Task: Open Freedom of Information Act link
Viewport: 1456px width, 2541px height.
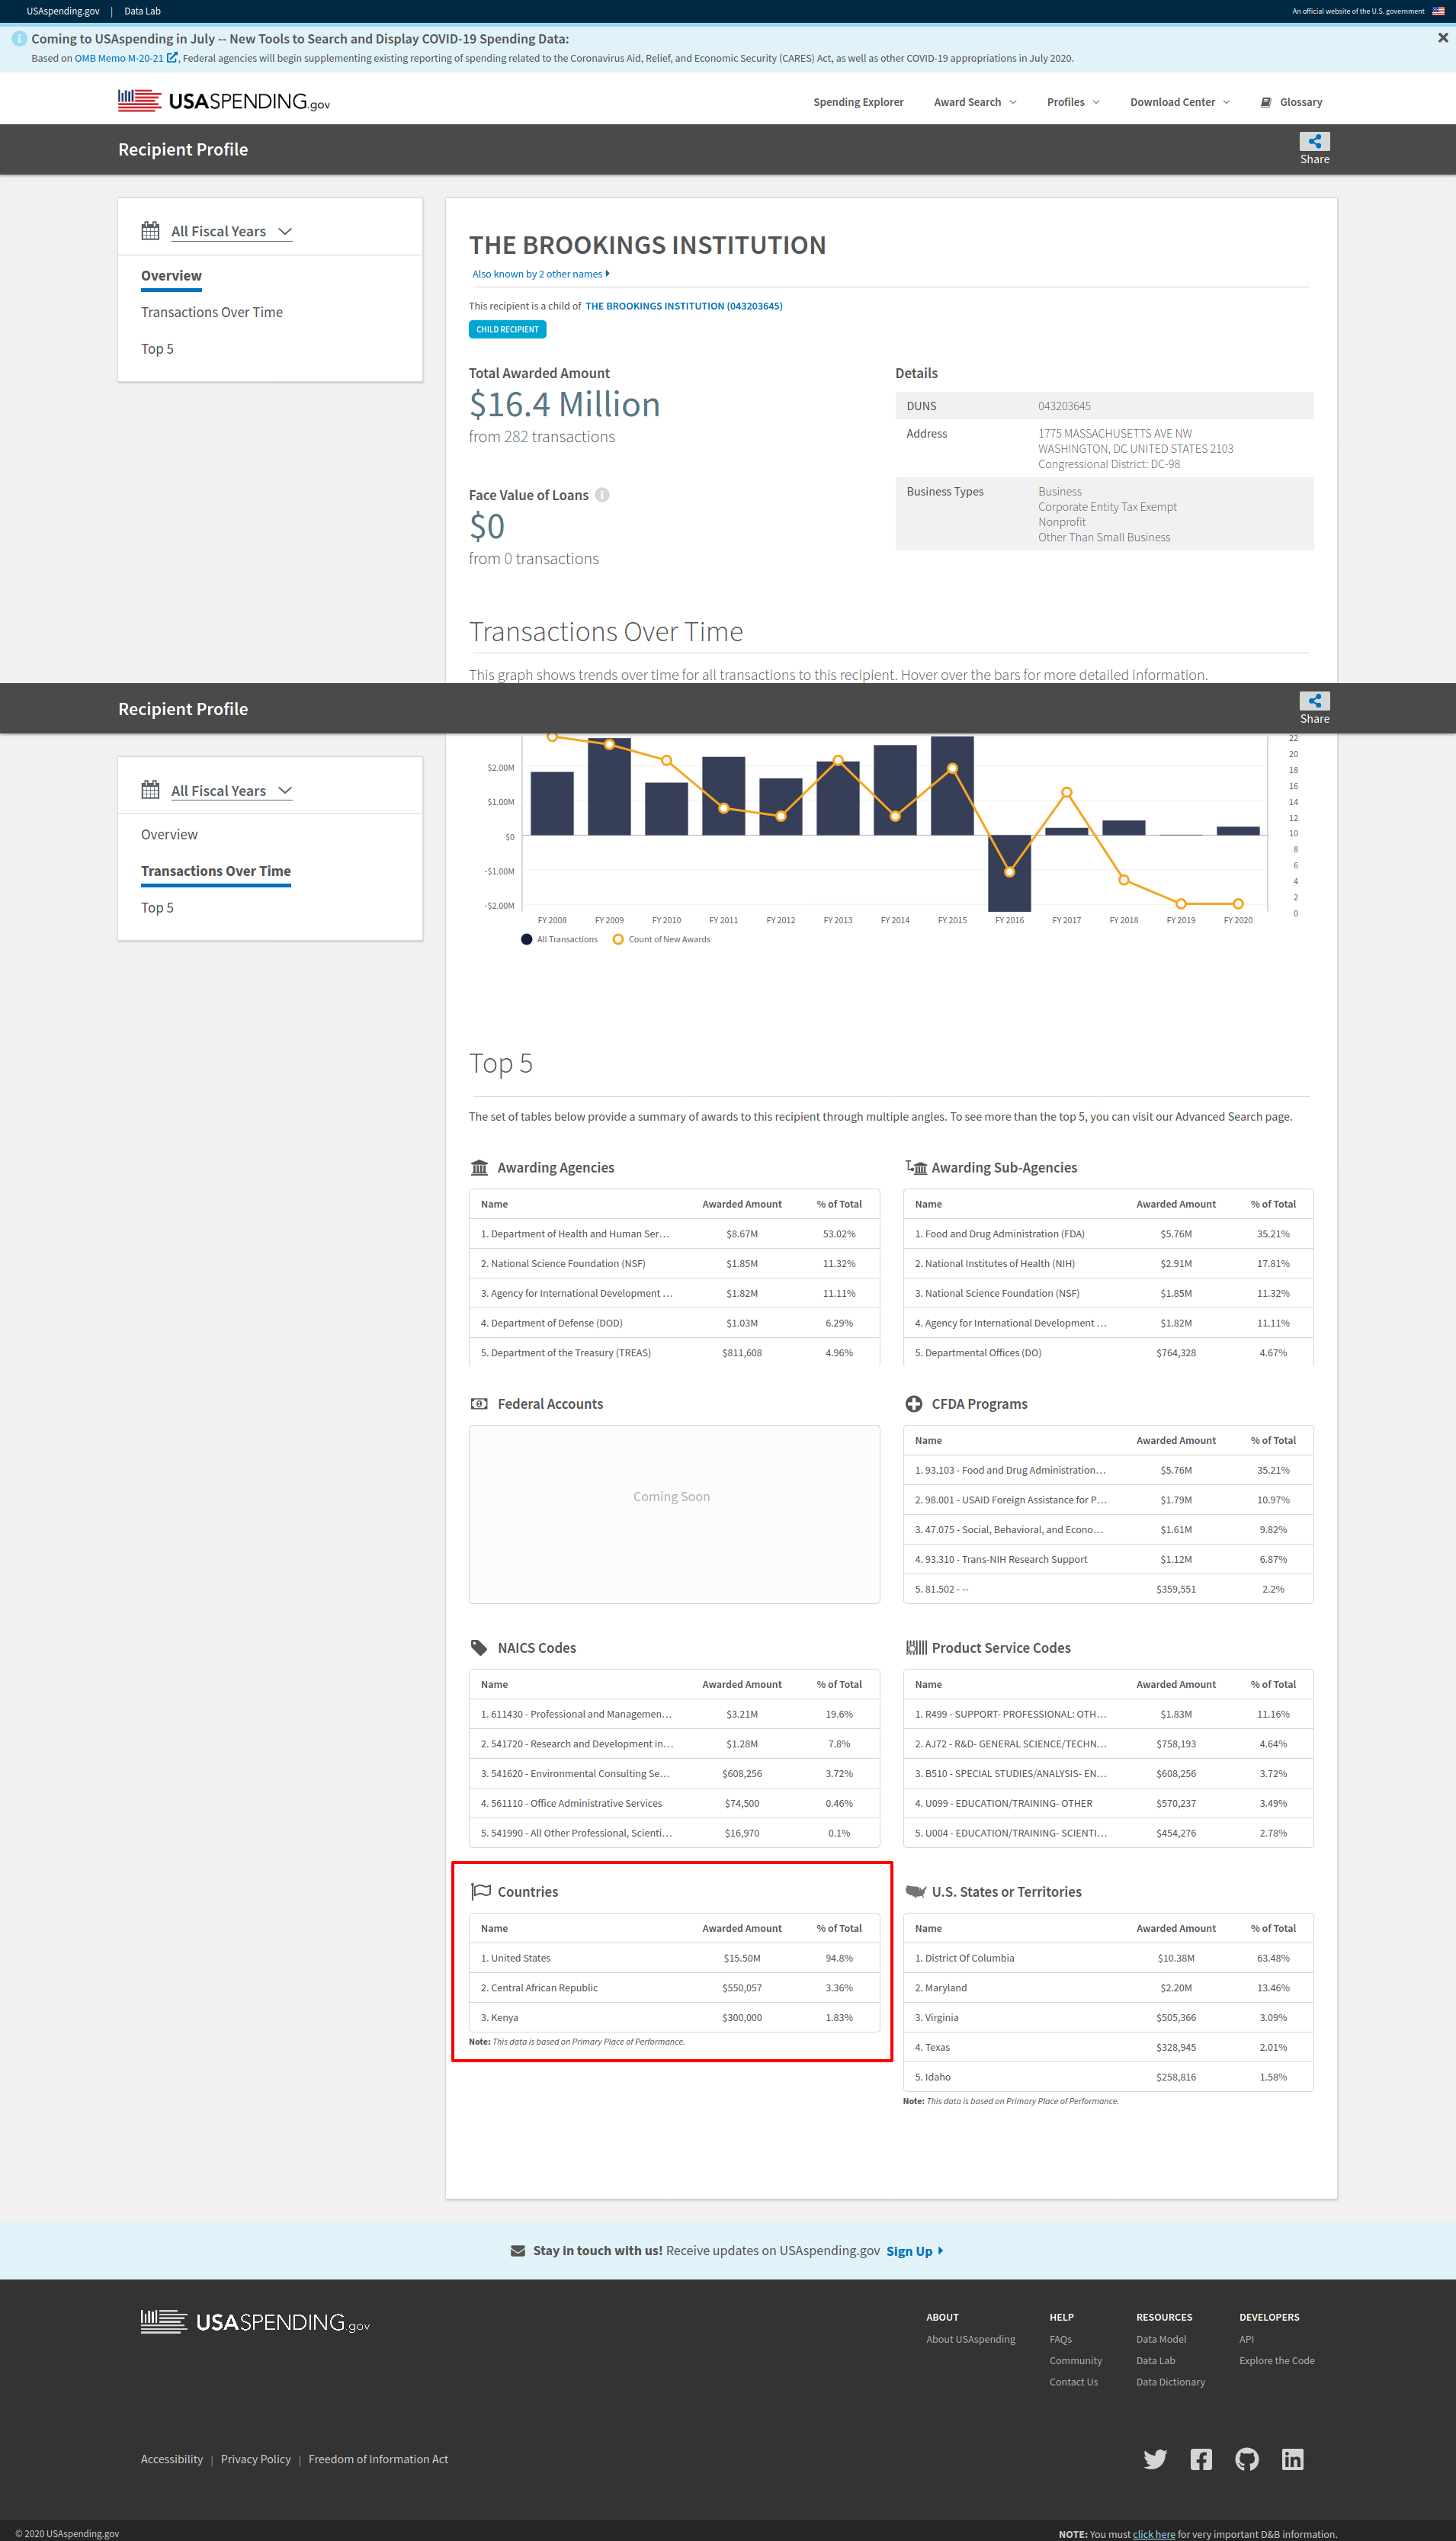Action: [x=378, y=2459]
